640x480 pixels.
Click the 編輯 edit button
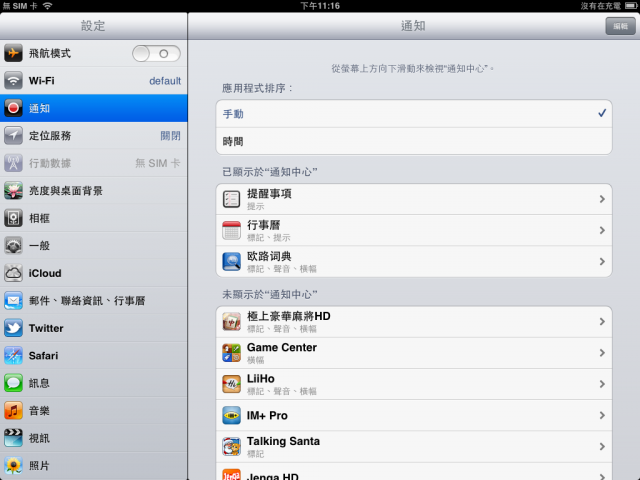[620, 26]
